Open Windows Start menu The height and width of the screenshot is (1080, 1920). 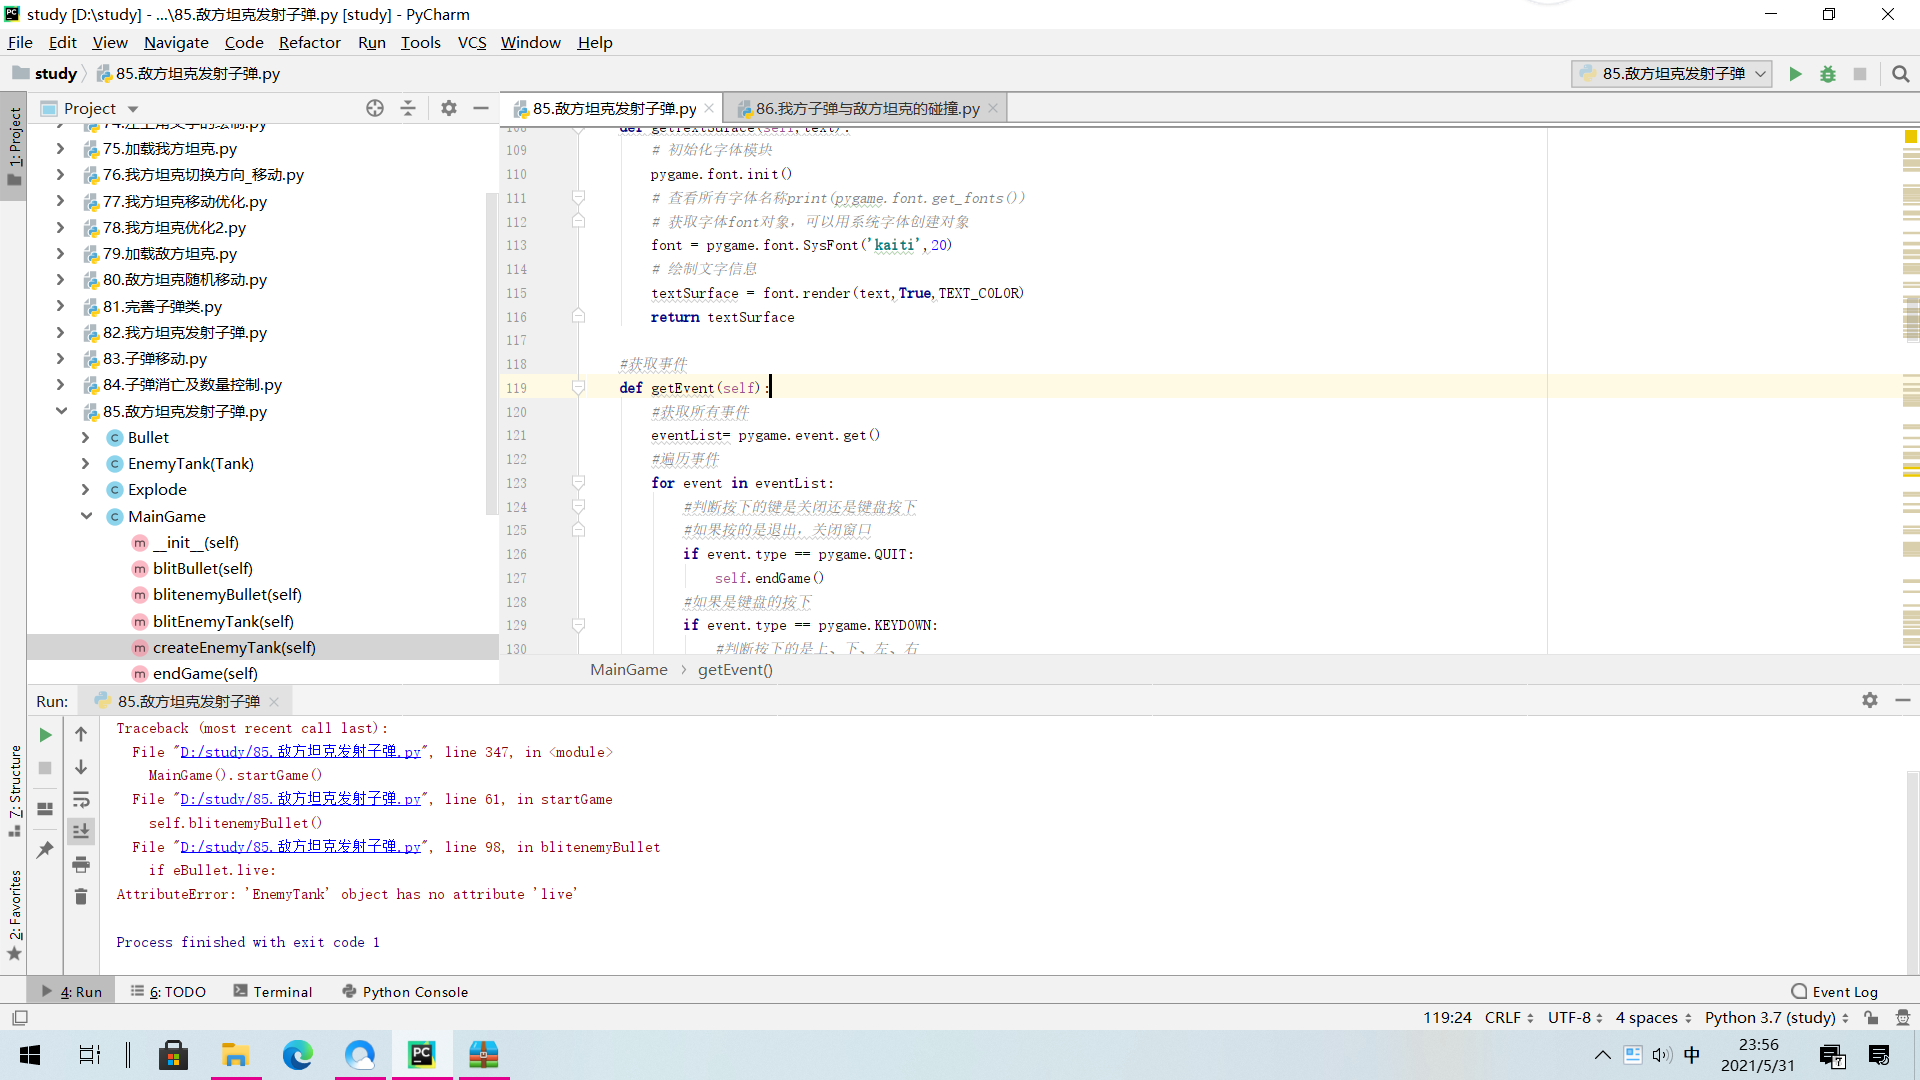point(30,1055)
